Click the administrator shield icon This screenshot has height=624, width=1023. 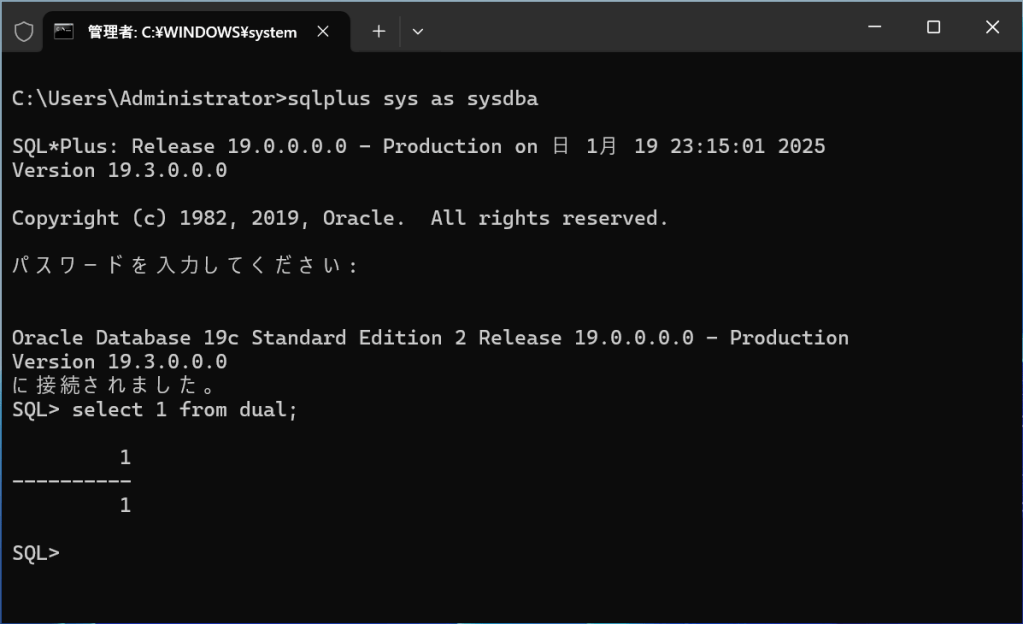(24, 31)
